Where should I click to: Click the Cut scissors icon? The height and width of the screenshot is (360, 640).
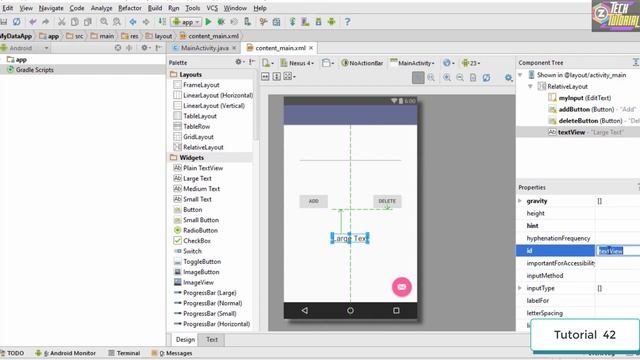62,22
